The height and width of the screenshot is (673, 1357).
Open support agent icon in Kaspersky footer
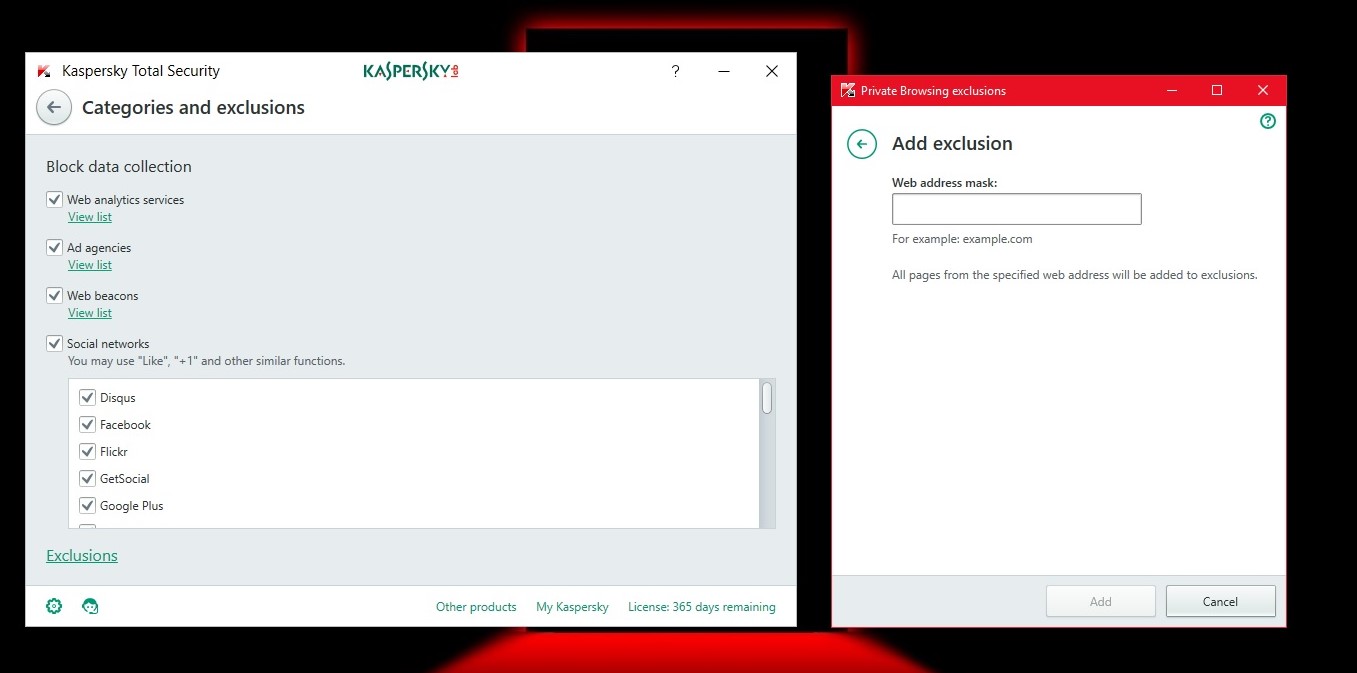coord(90,606)
